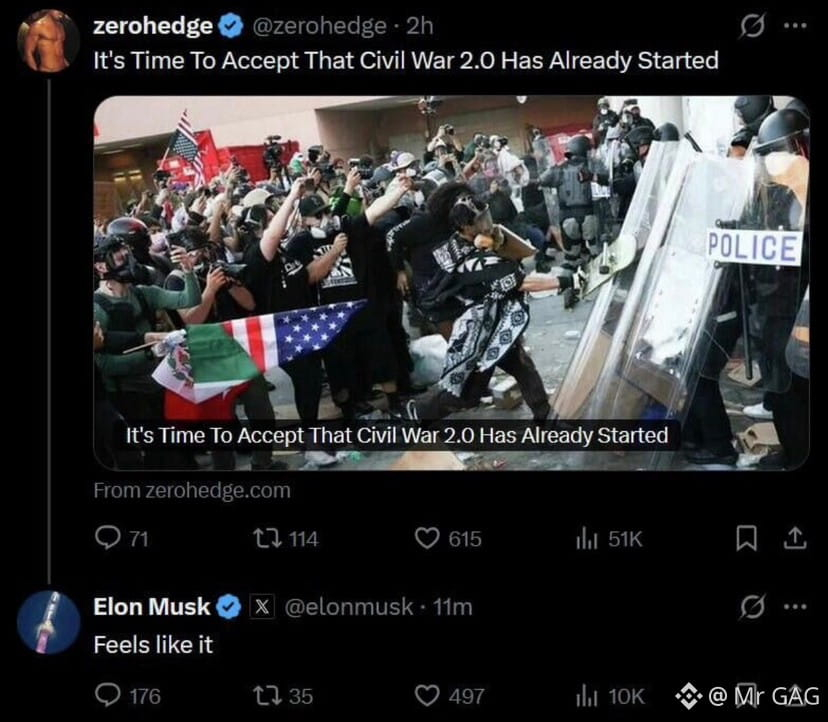Open more options on Elon Musk's reply

coord(795,607)
